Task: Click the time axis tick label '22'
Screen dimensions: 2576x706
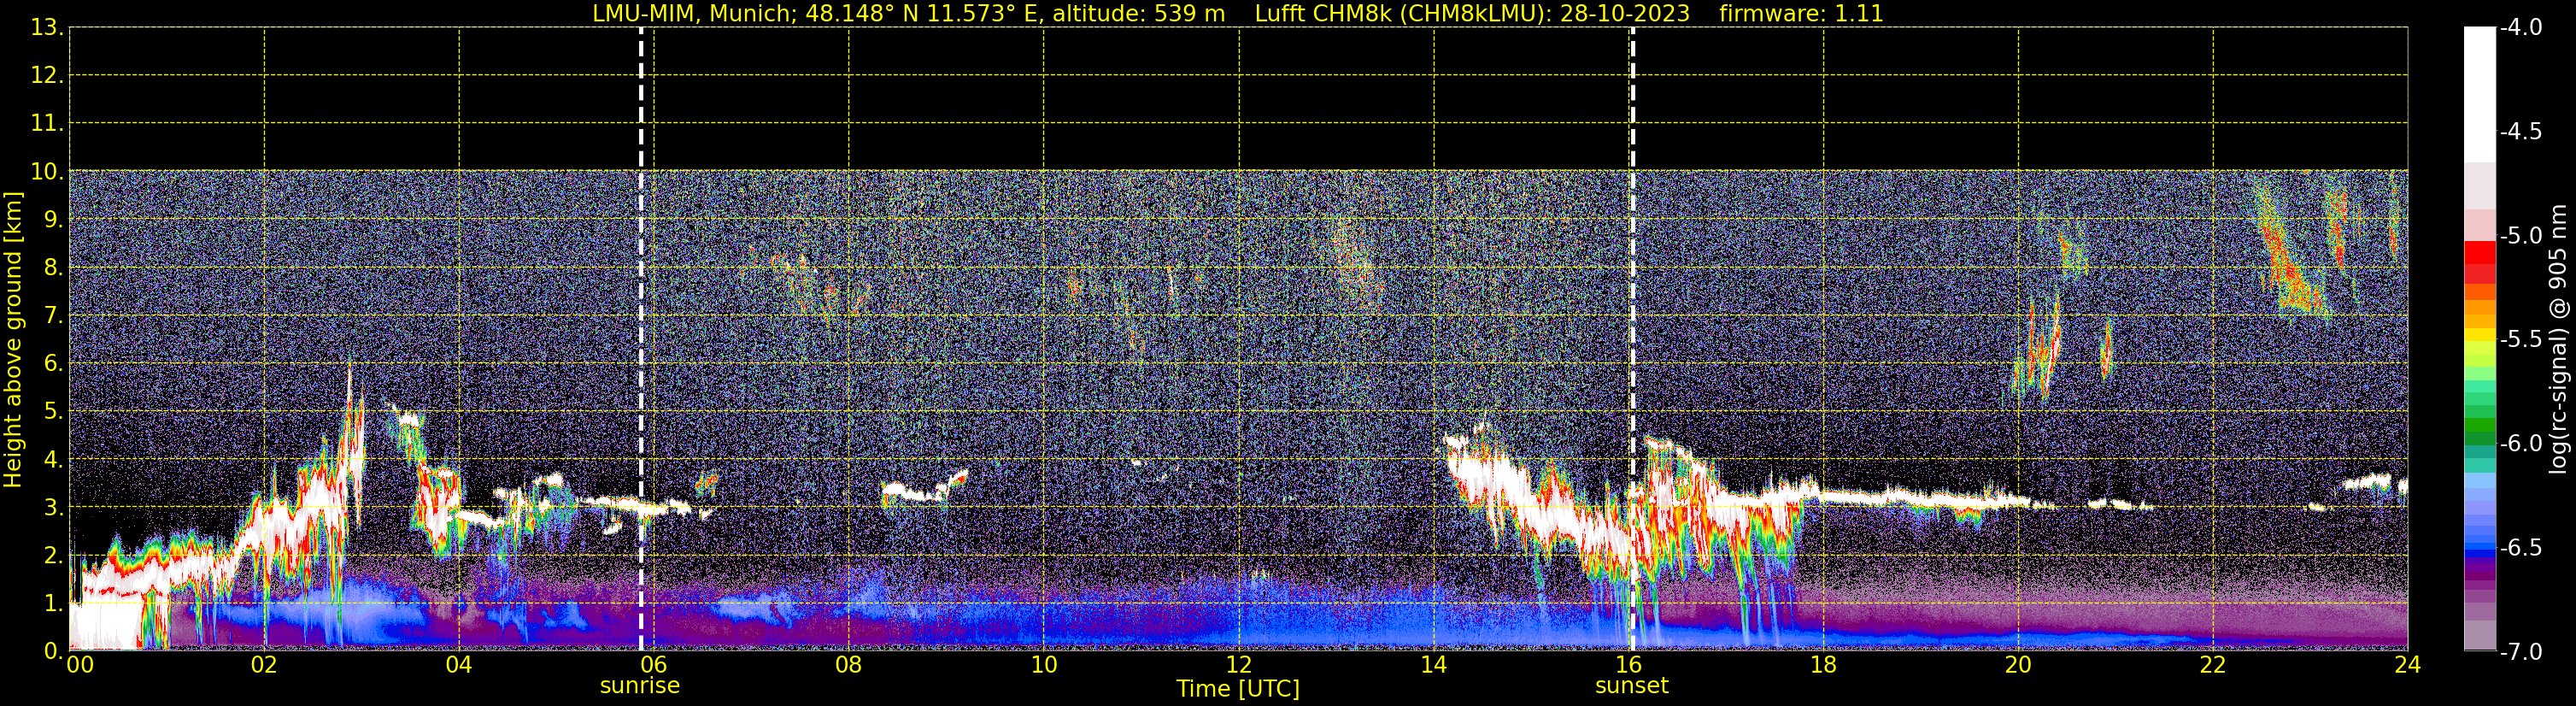Action: click(2213, 665)
